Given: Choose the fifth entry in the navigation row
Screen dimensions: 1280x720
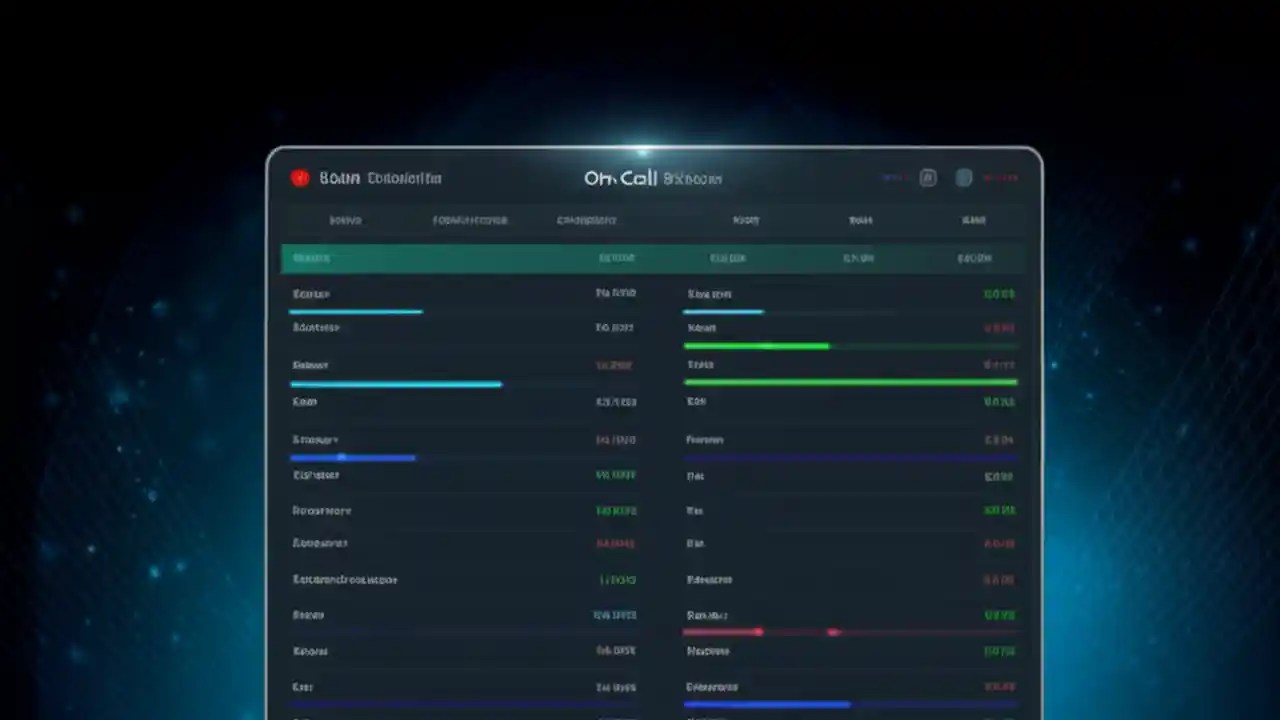Looking at the screenshot, I should point(860,220).
